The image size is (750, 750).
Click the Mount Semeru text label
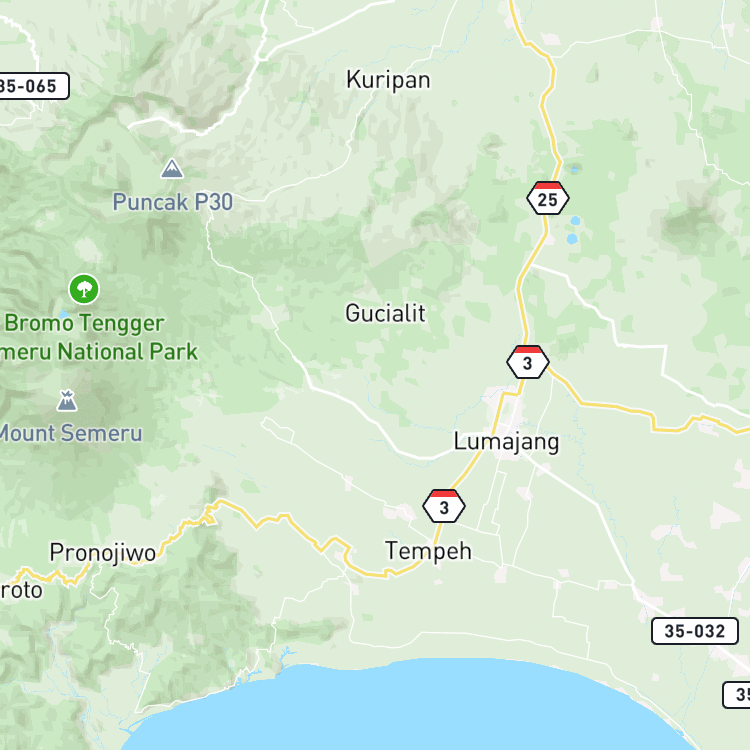click(70, 433)
